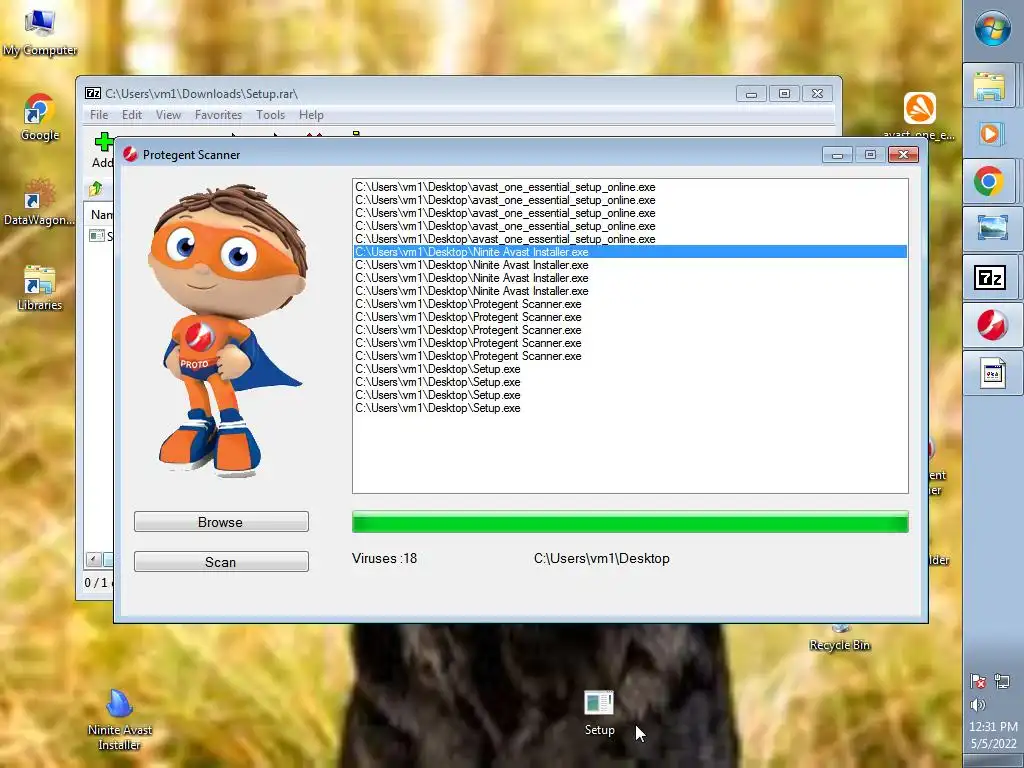Close the 7-Zip Setup.rar window
The image size is (1024, 768).
point(817,94)
